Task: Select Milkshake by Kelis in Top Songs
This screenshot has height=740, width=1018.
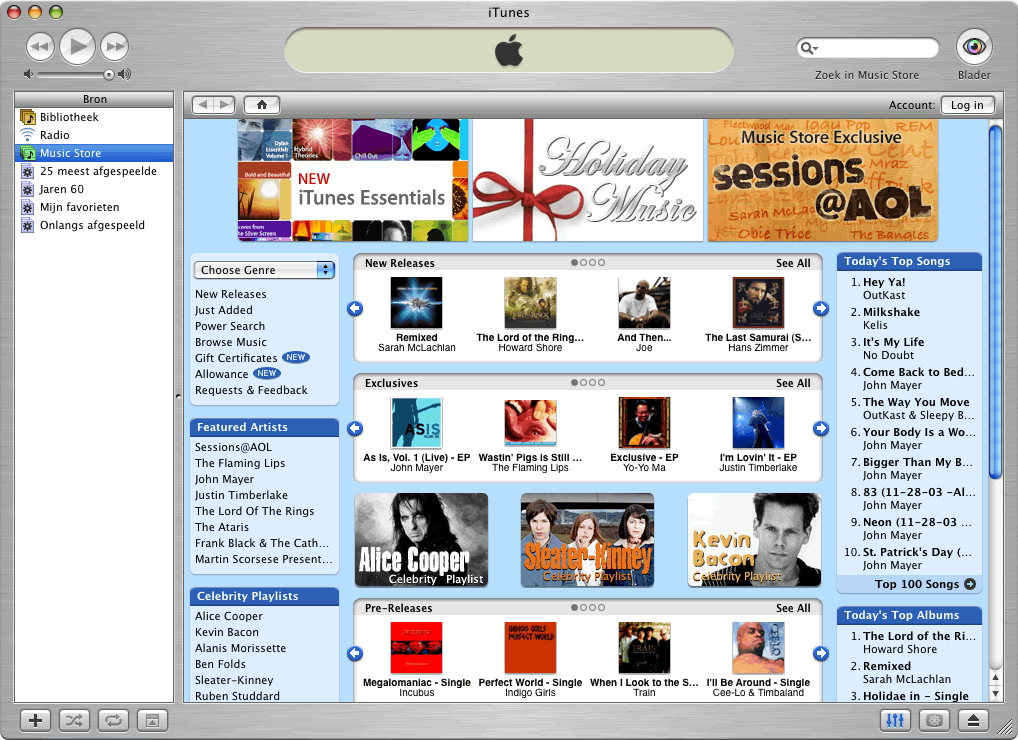Action: pyautogui.click(x=891, y=312)
